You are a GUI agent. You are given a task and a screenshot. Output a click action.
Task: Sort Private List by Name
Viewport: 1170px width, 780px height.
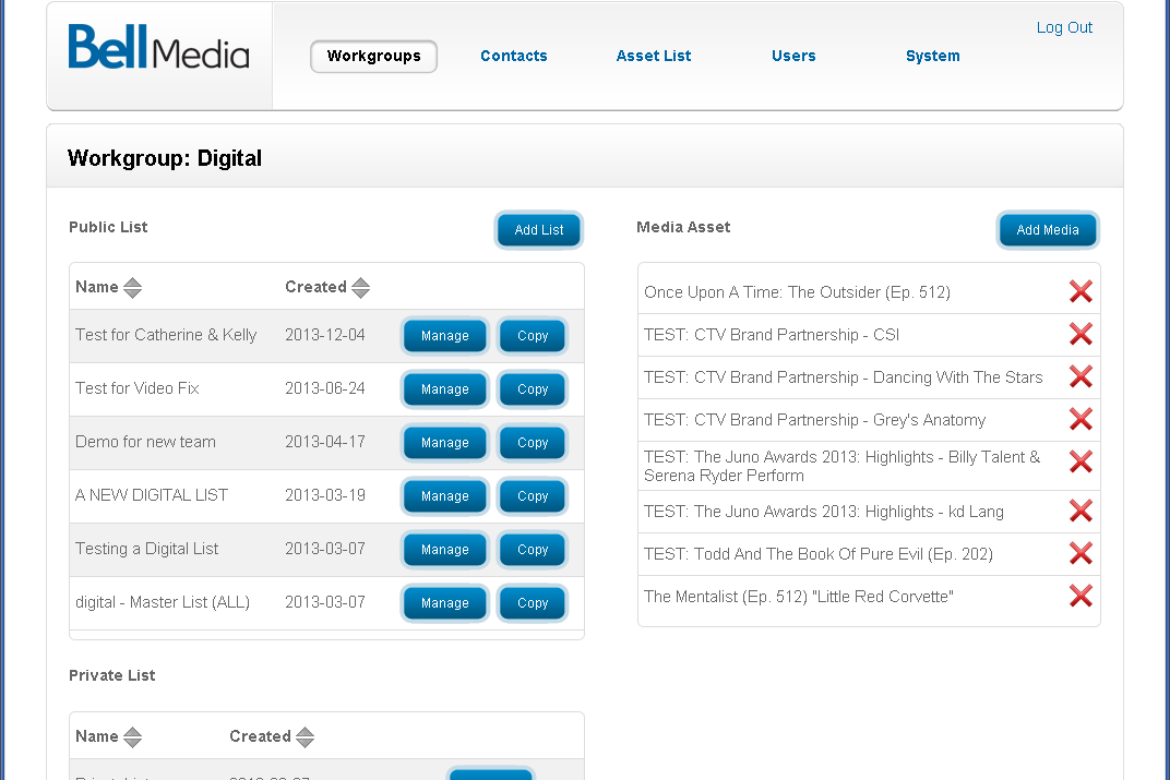(133, 737)
